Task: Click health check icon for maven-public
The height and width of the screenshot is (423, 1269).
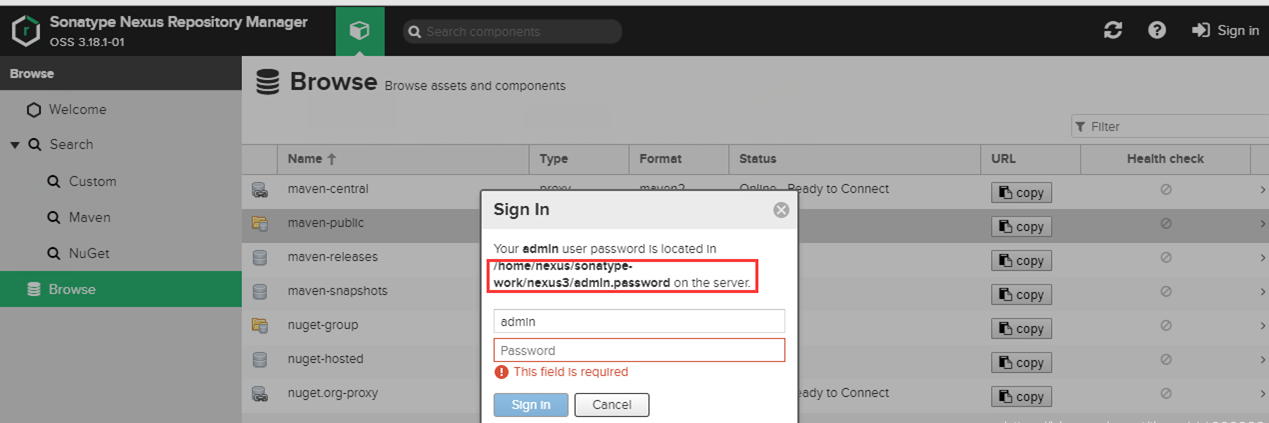Action: tap(1166, 224)
